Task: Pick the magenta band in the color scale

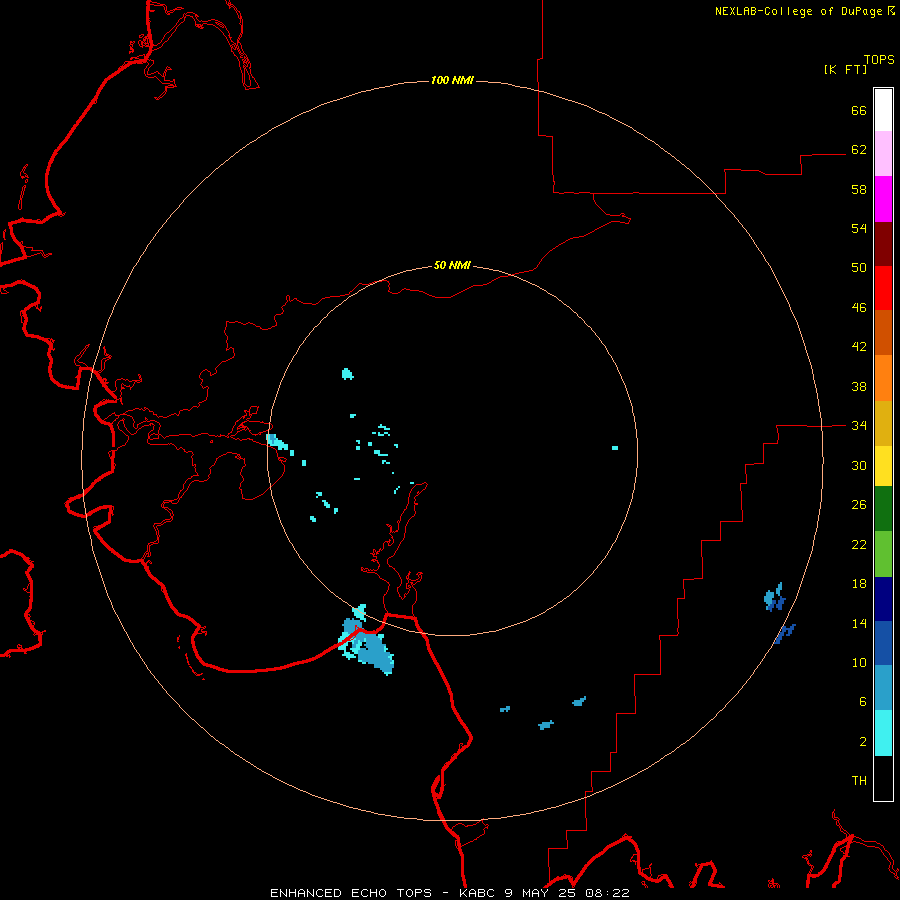Action: (x=883, y=199)
